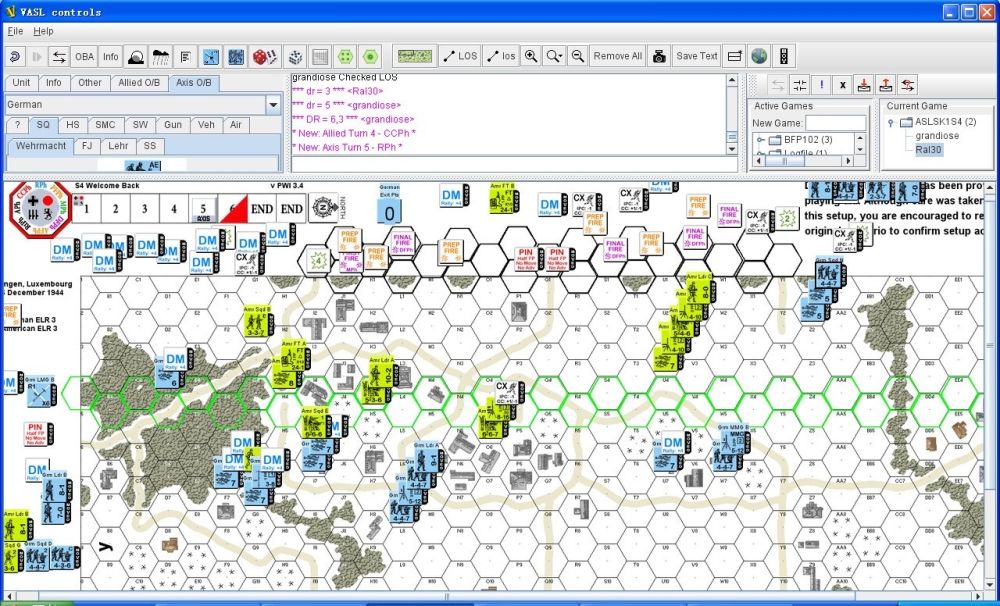This screenshot has width=1000, height=606.
Task: Open the notes text-lines icon
Action: [x=186, y=56]
